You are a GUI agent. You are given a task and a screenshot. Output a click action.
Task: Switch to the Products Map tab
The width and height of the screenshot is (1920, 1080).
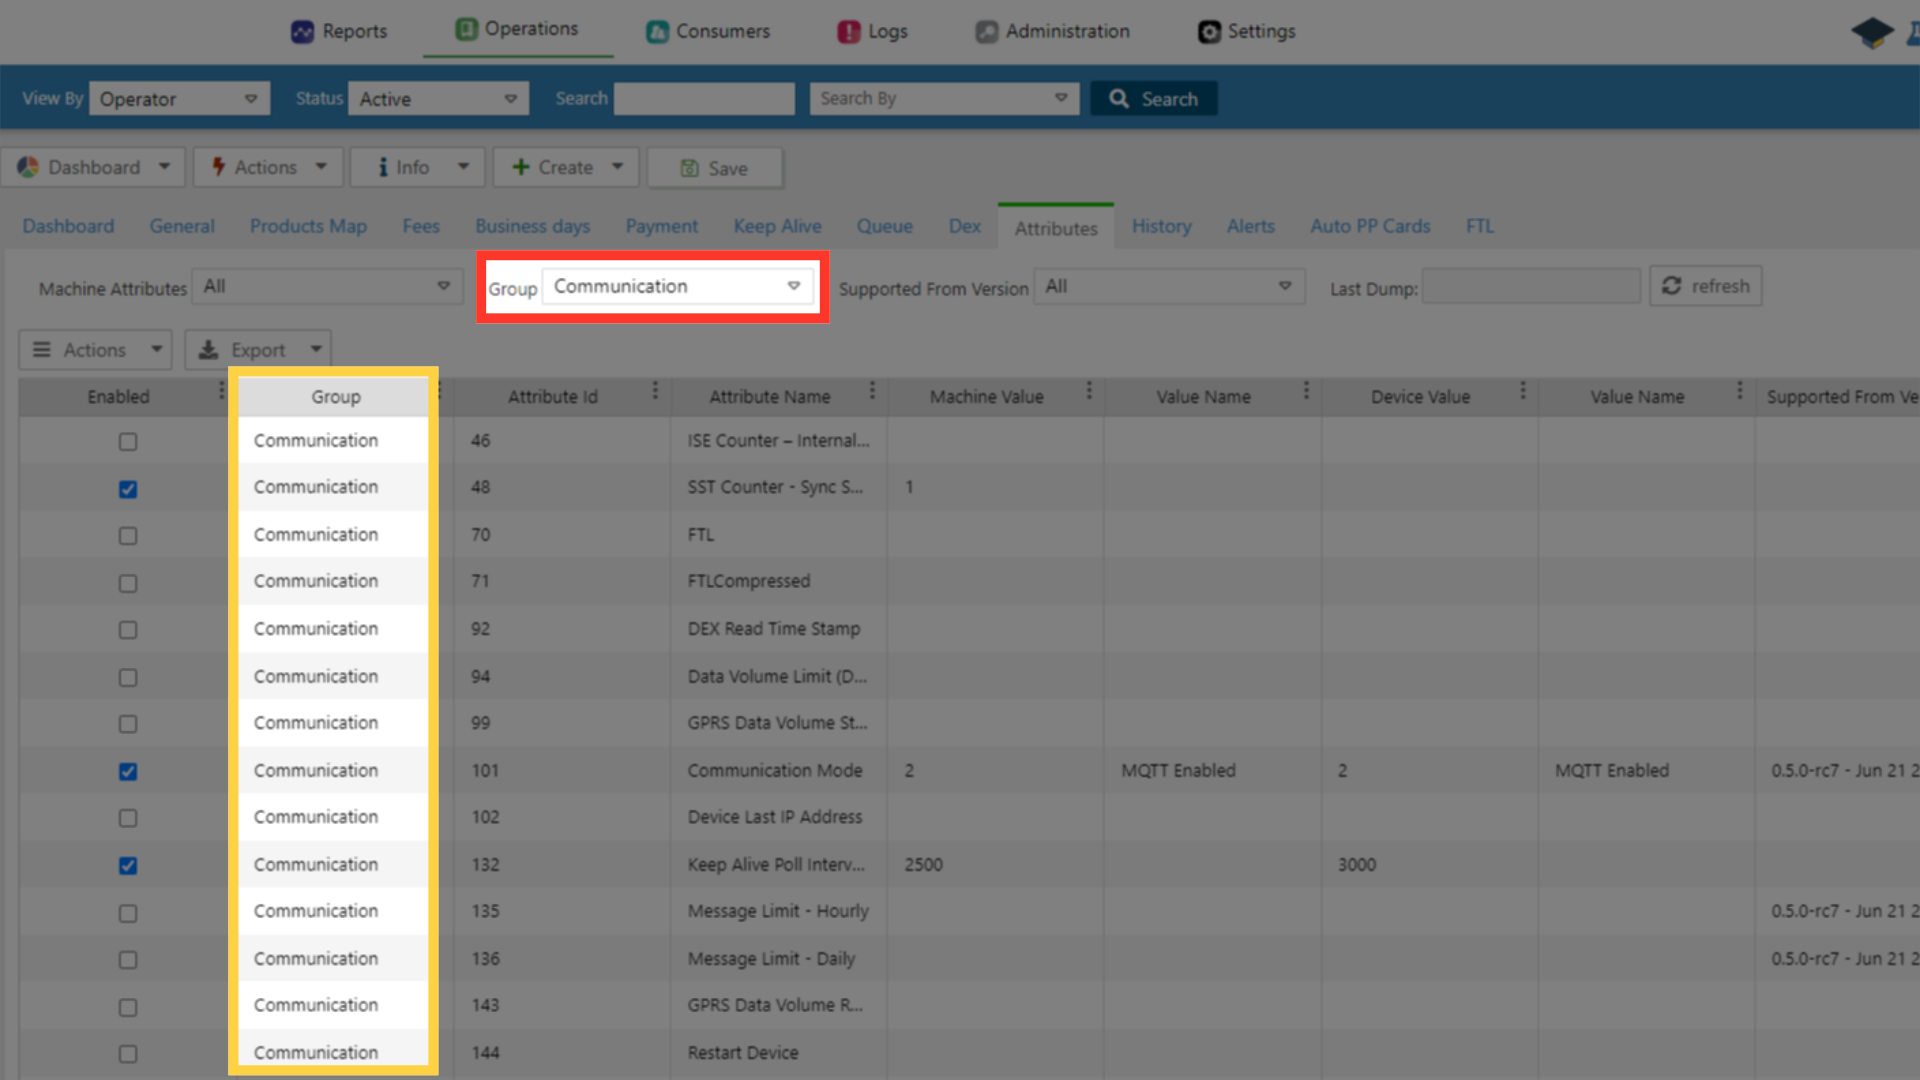[x=308, y=227]
